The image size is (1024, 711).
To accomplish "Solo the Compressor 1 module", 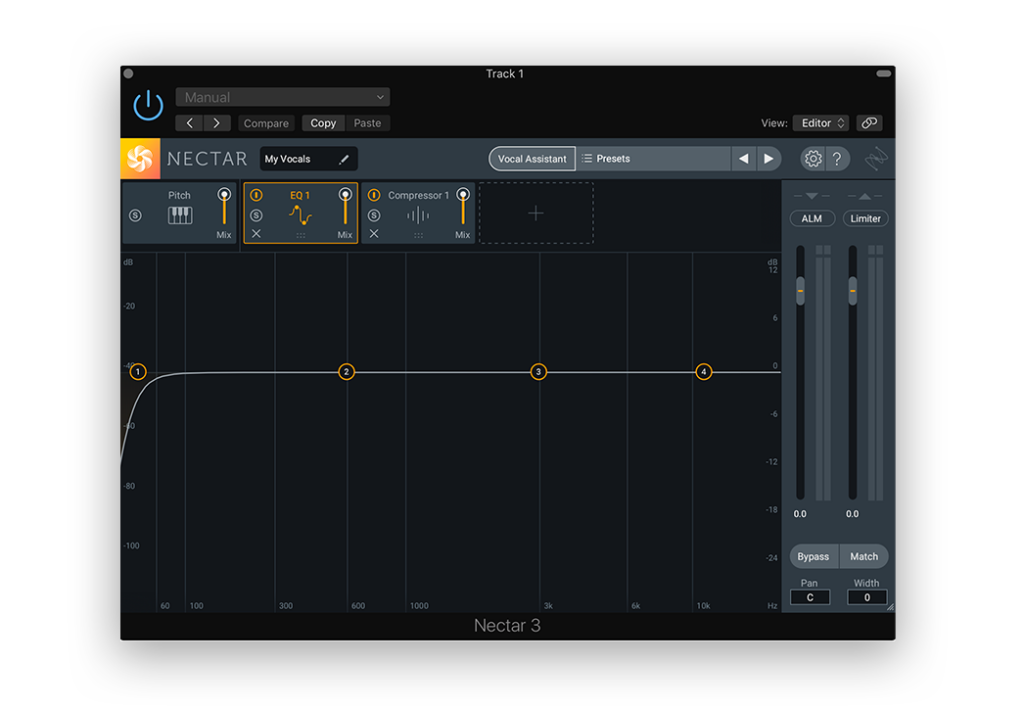I will click(x=374, y=214).
